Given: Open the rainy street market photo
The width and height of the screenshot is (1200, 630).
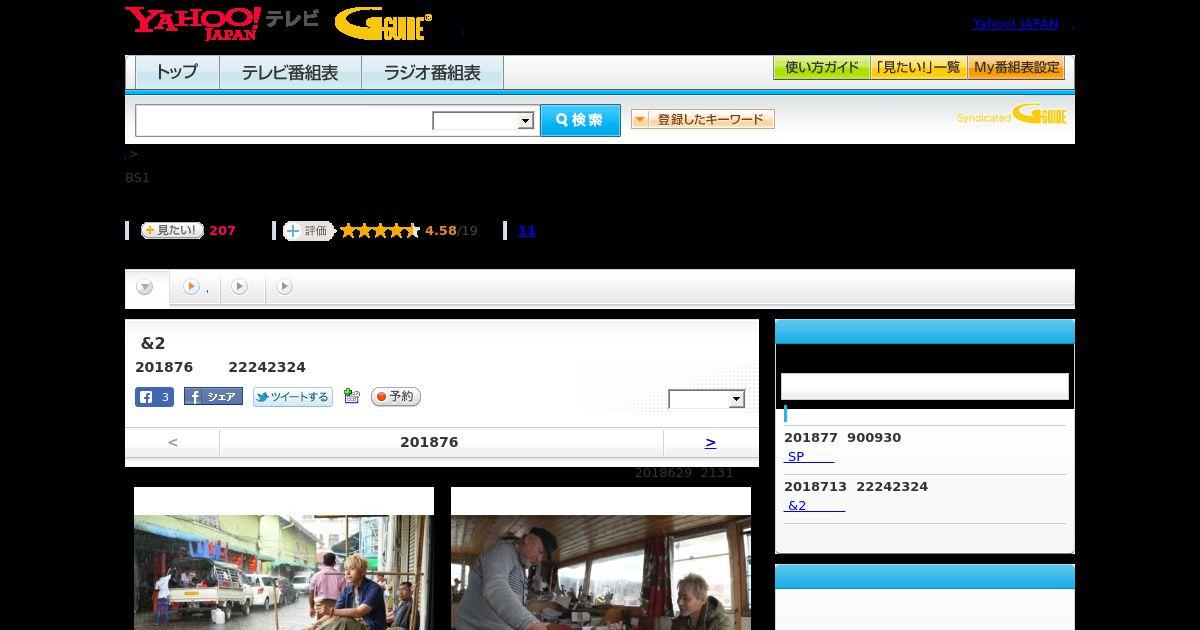Looking at the screenshot, I should (284, 572).
